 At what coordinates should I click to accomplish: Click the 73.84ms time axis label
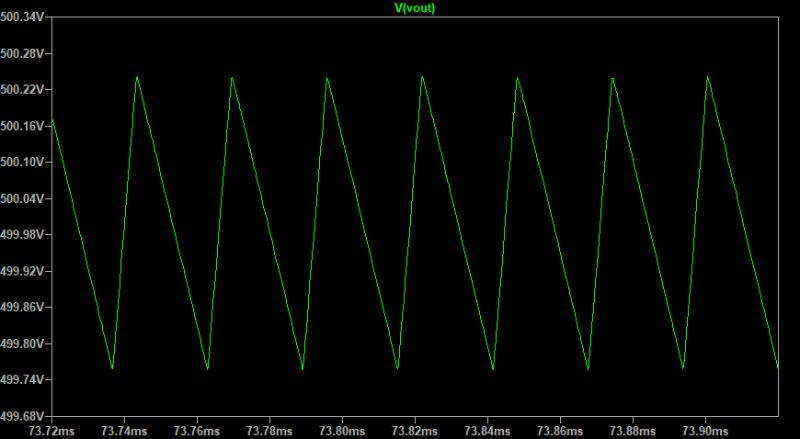tap(487, 431)
